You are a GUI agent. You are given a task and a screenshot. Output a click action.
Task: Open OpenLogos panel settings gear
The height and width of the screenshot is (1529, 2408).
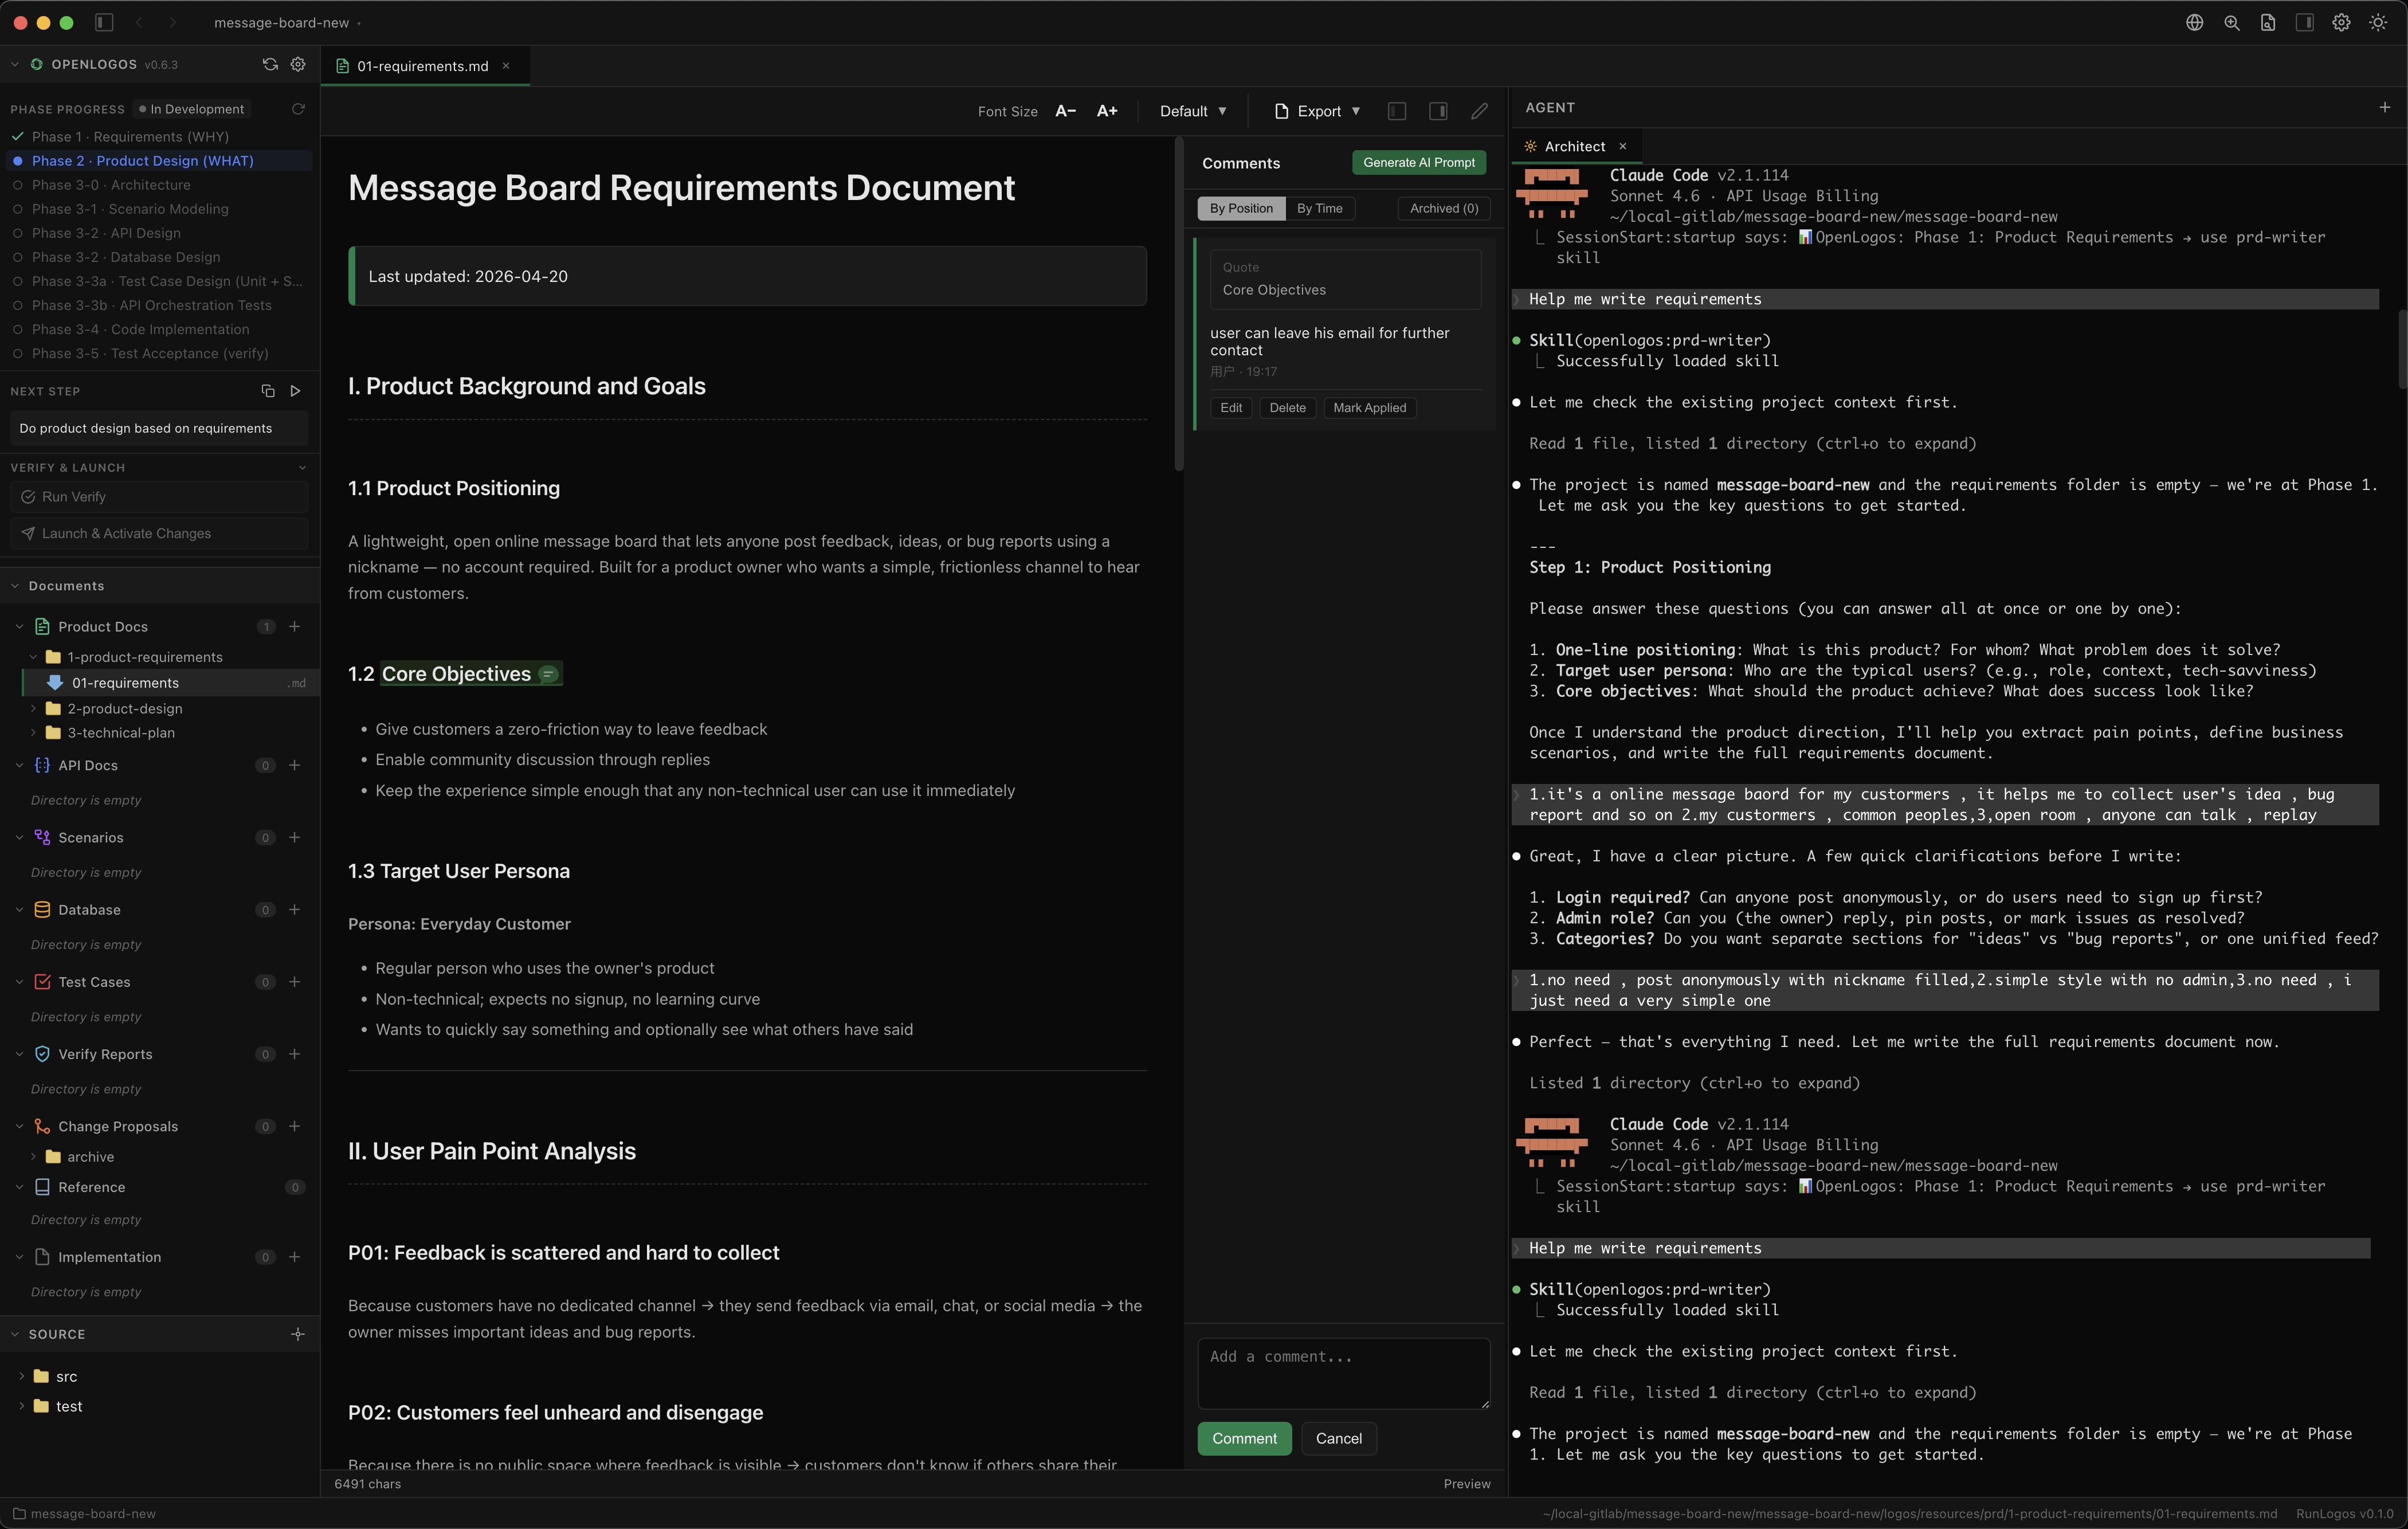(x=298, y=64)
